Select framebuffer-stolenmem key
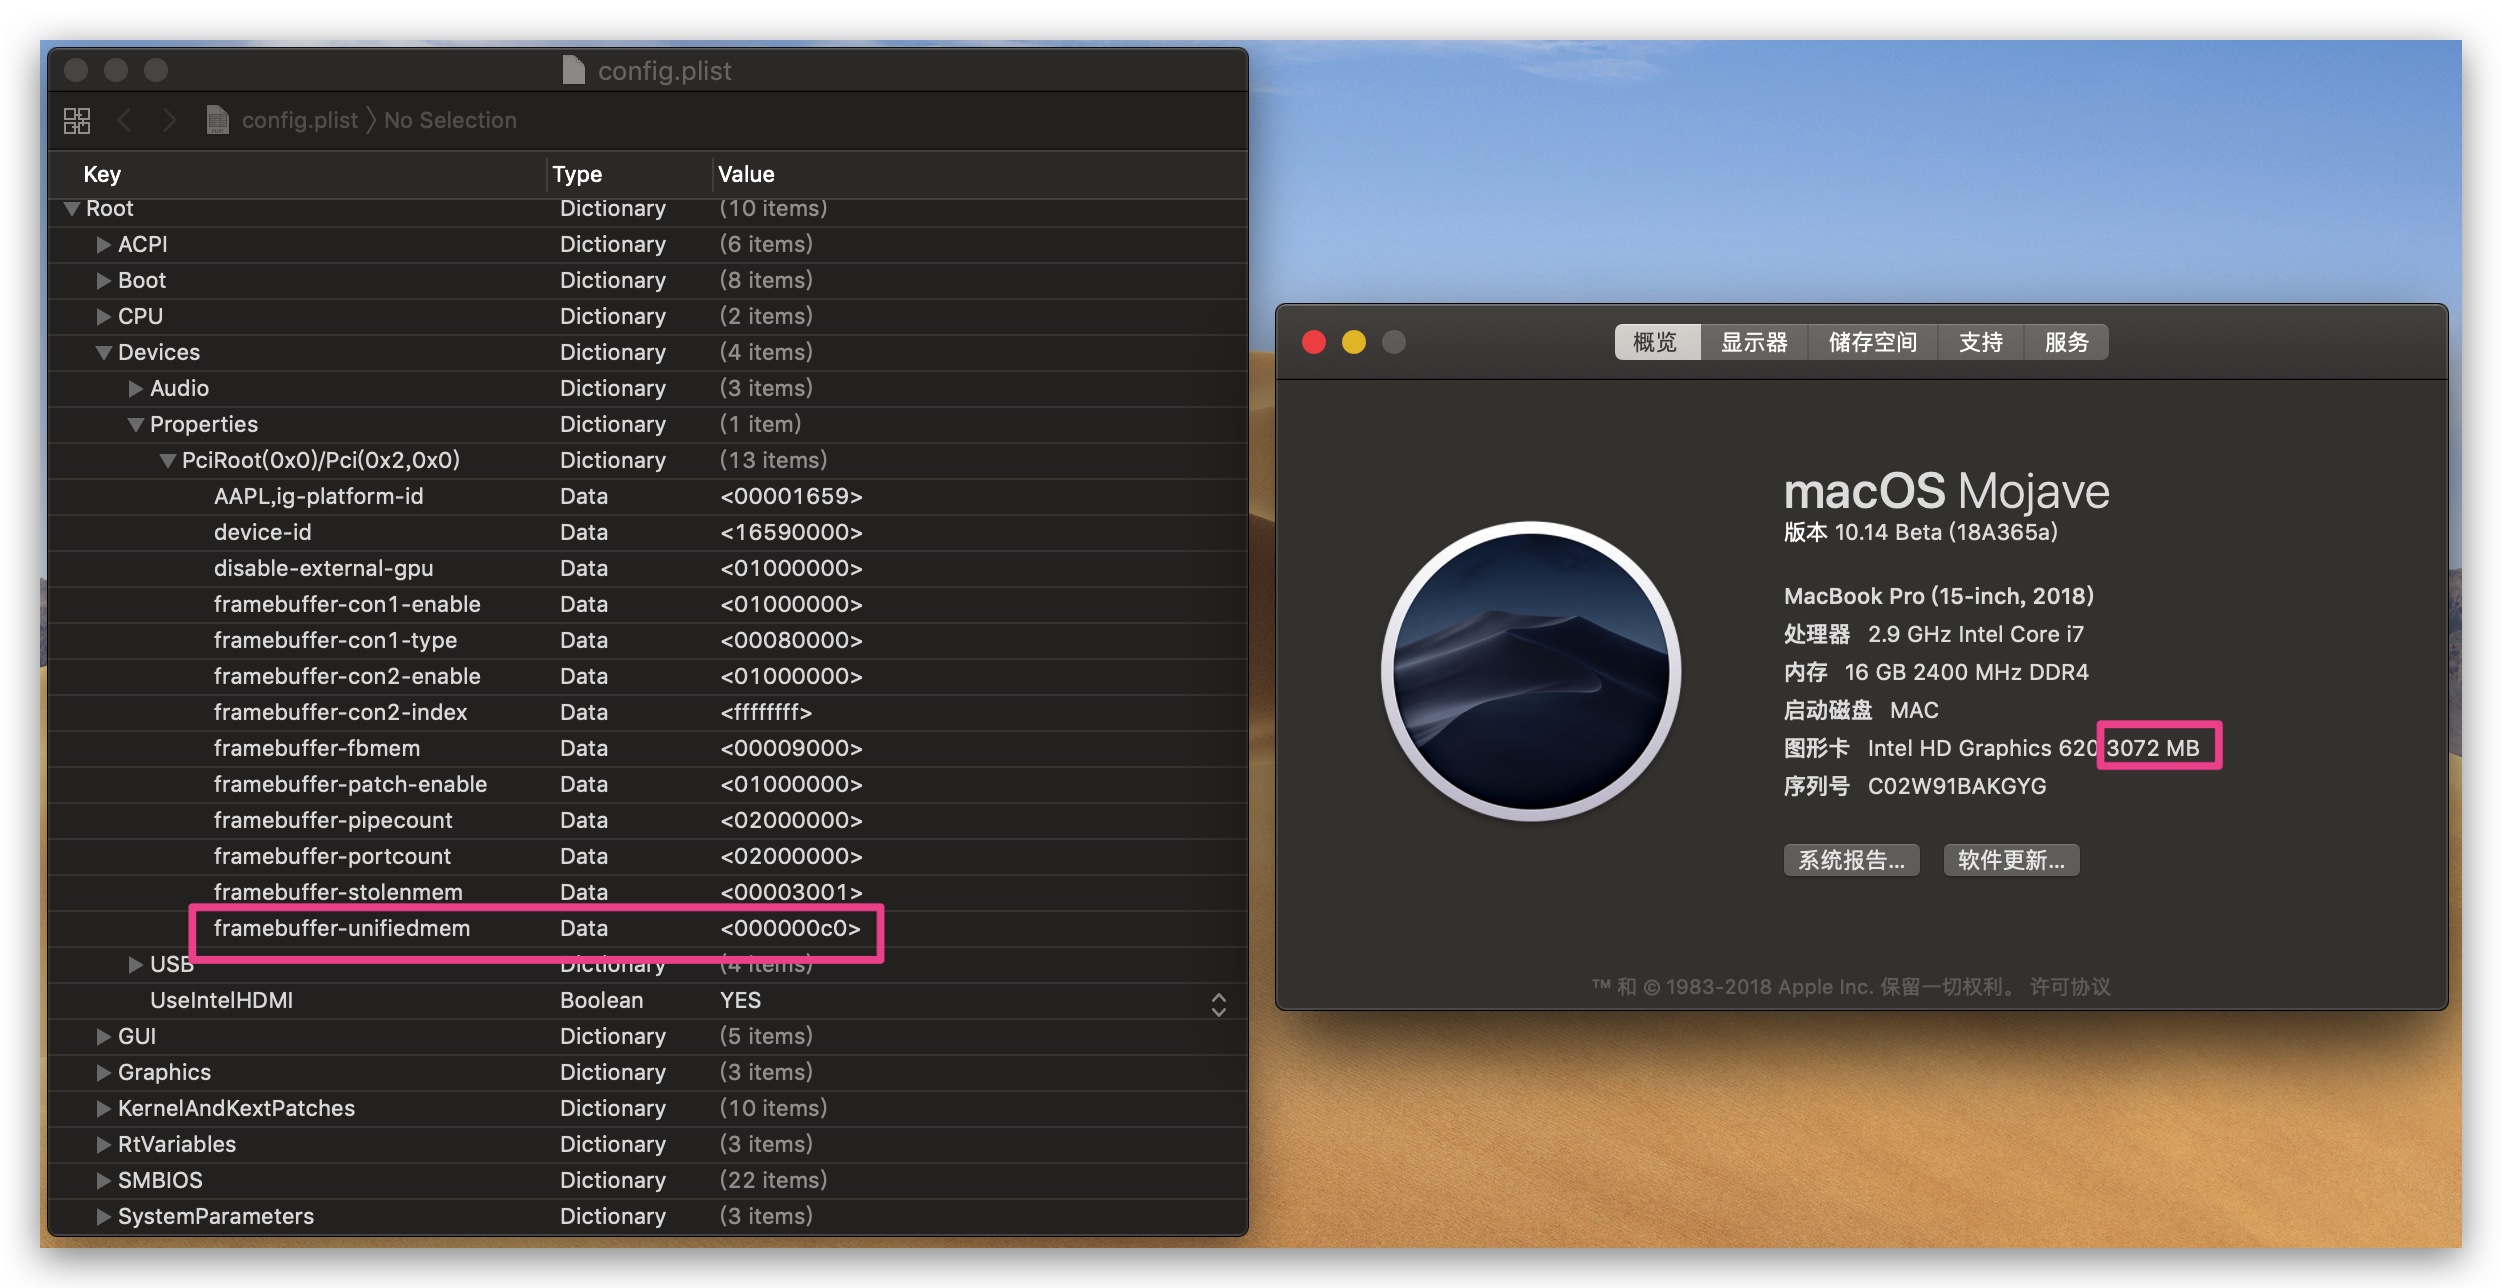This screenshot has width=2502, height=1288. tap(338, 893)
